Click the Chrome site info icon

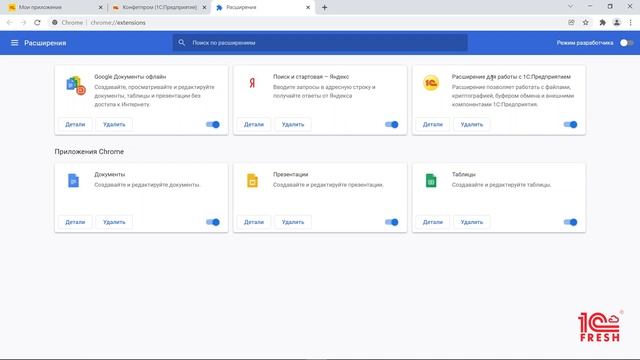point(55,22)
